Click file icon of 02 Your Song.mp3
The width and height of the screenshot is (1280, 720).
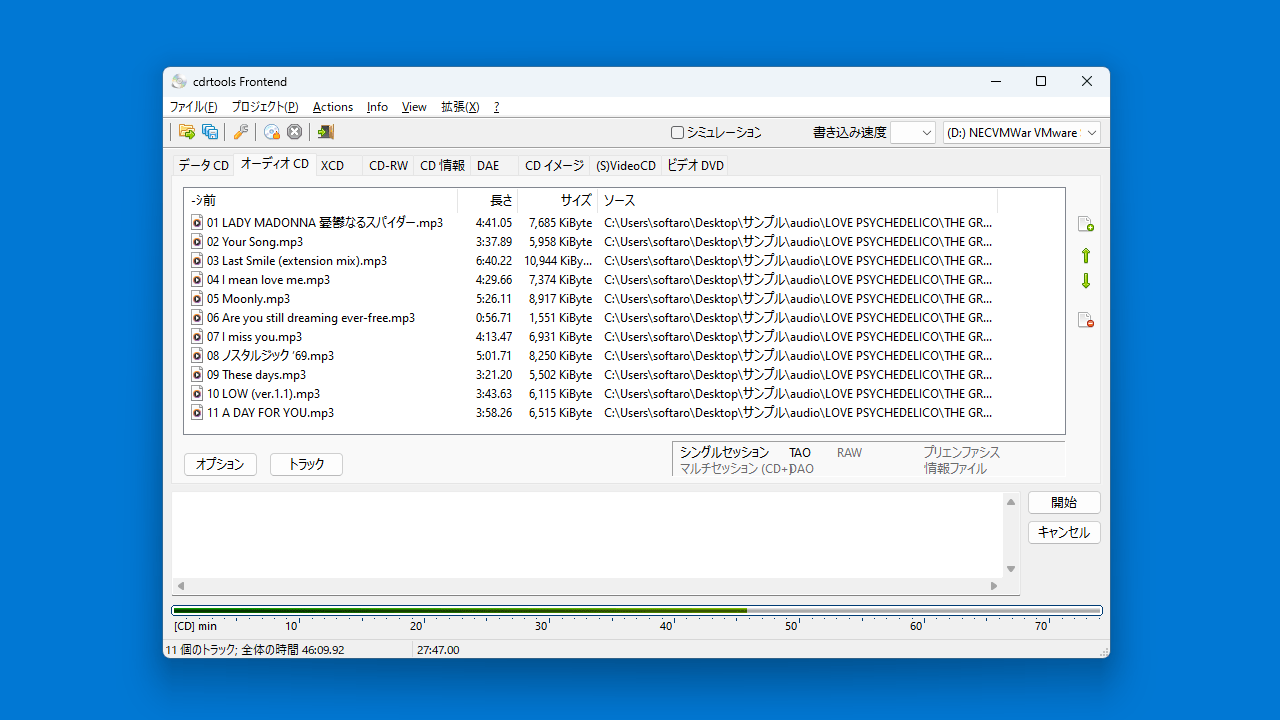click(197, 242)
